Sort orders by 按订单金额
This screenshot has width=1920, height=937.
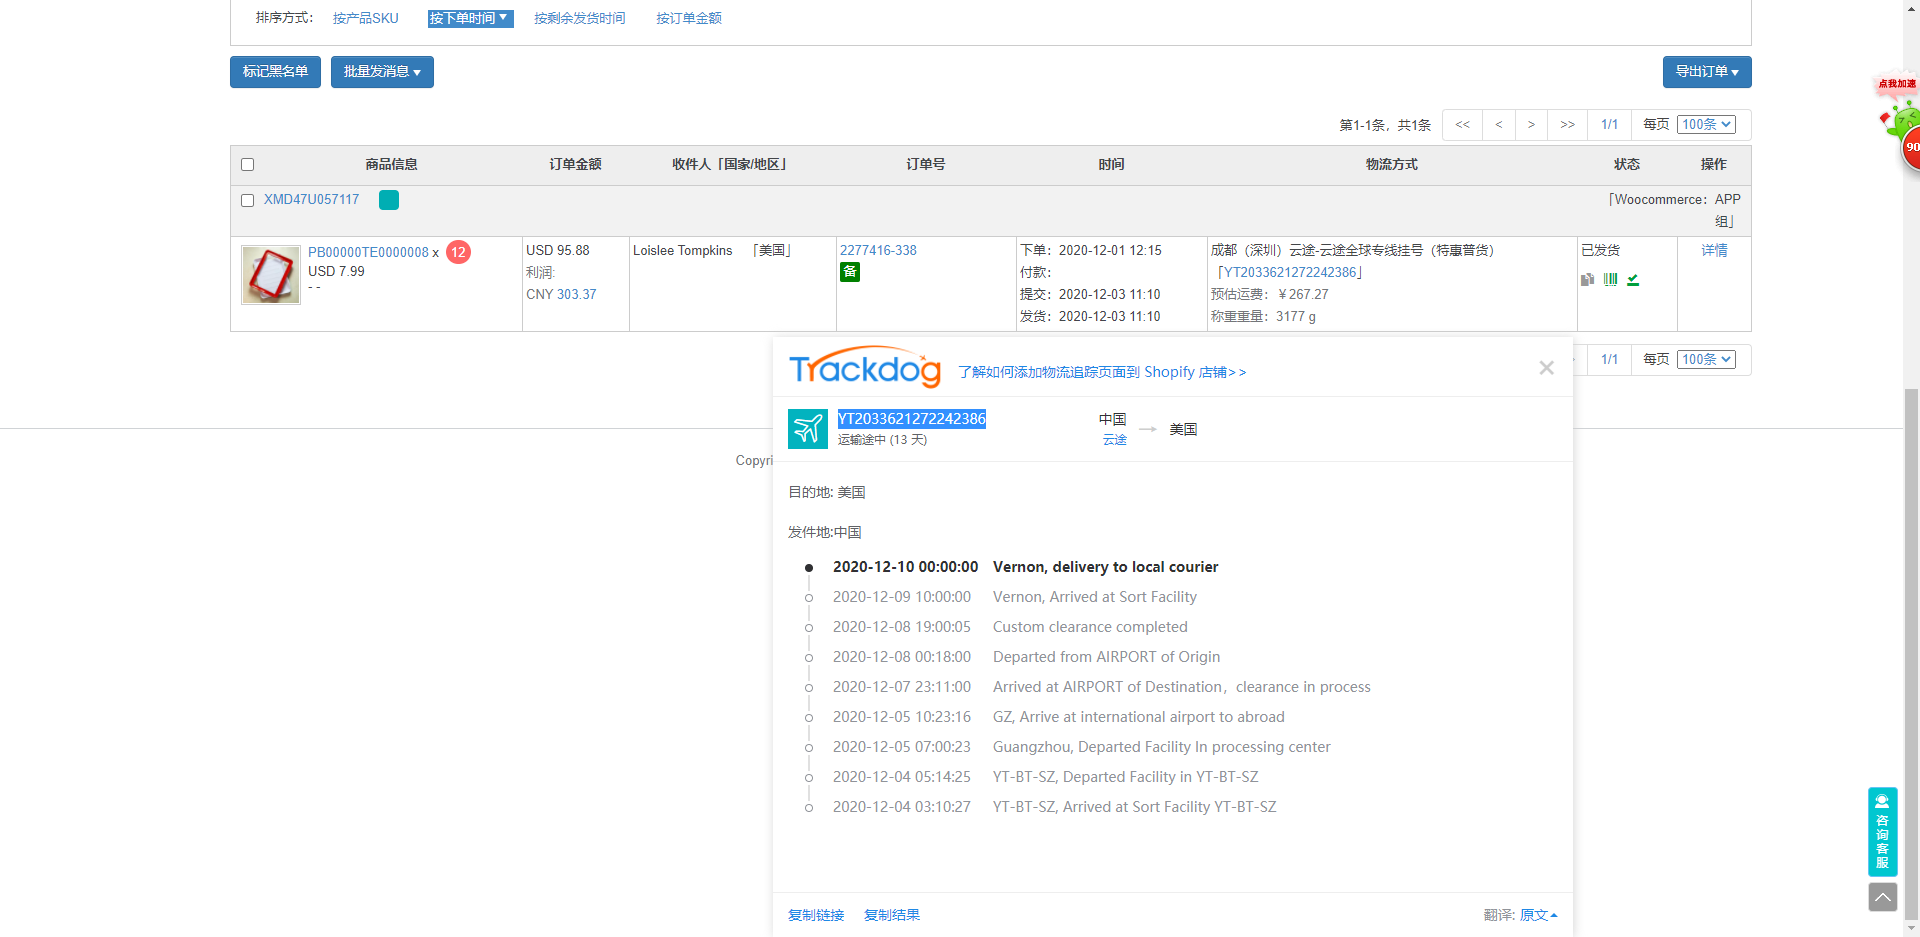tap(688, 18)
